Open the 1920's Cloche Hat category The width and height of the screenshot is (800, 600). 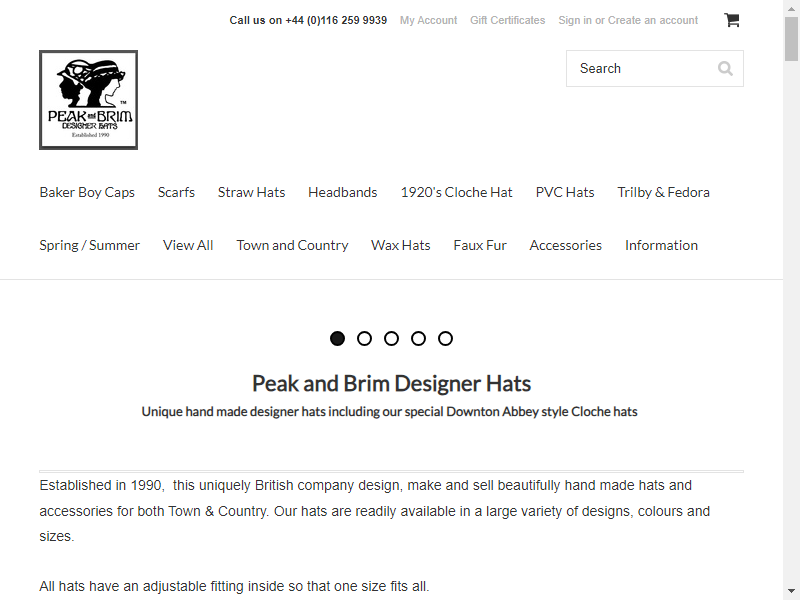[457, 192]
